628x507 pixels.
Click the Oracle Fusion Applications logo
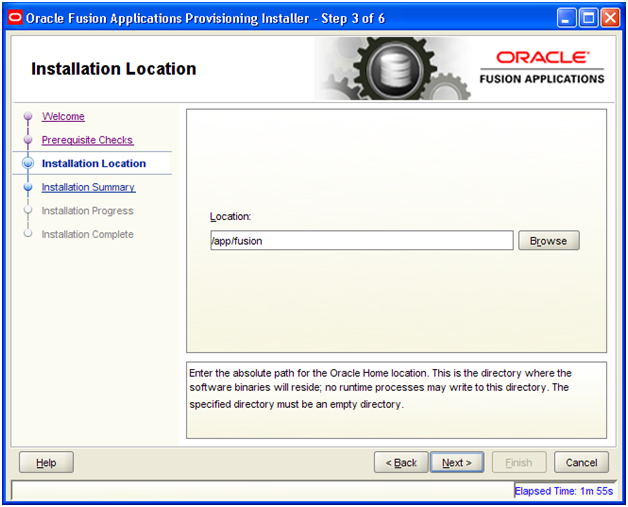click(x=542, y=68)
